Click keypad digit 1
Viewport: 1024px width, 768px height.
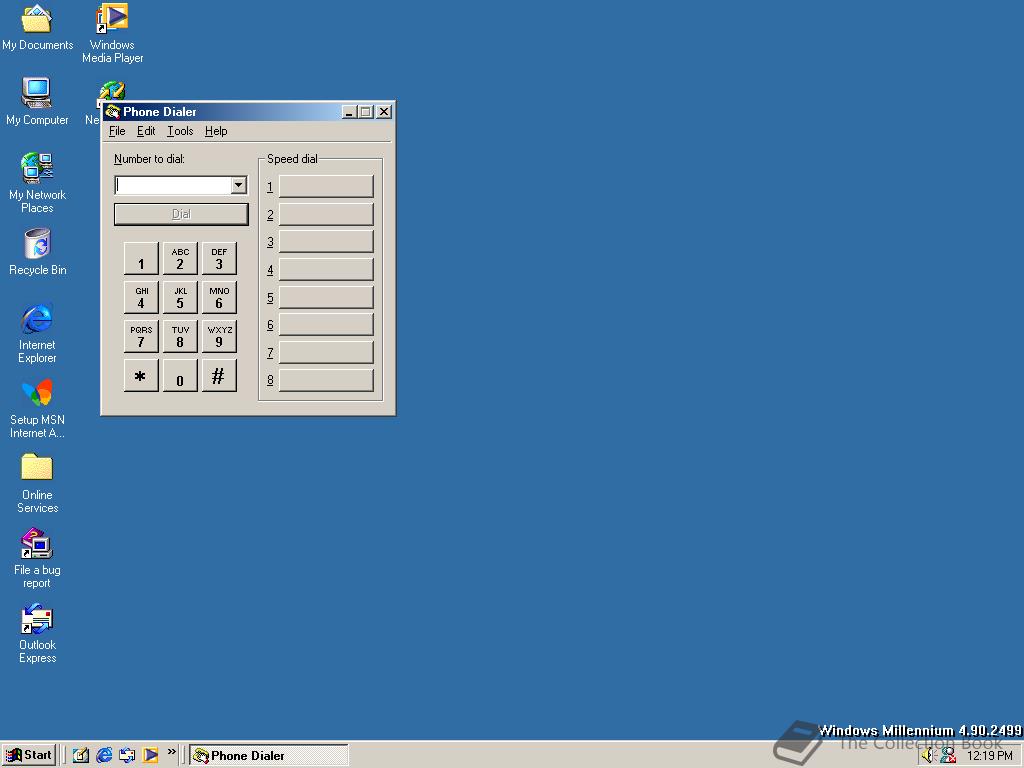click(x=141, y=259)
